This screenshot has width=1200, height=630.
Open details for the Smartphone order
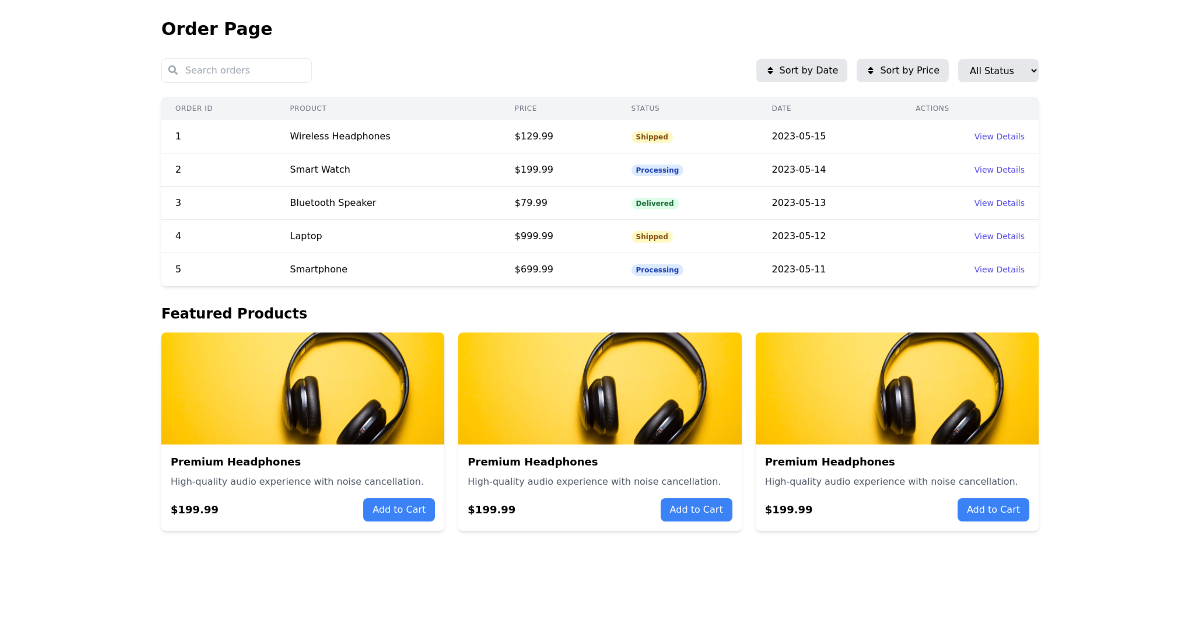click(x=999, y=269)
